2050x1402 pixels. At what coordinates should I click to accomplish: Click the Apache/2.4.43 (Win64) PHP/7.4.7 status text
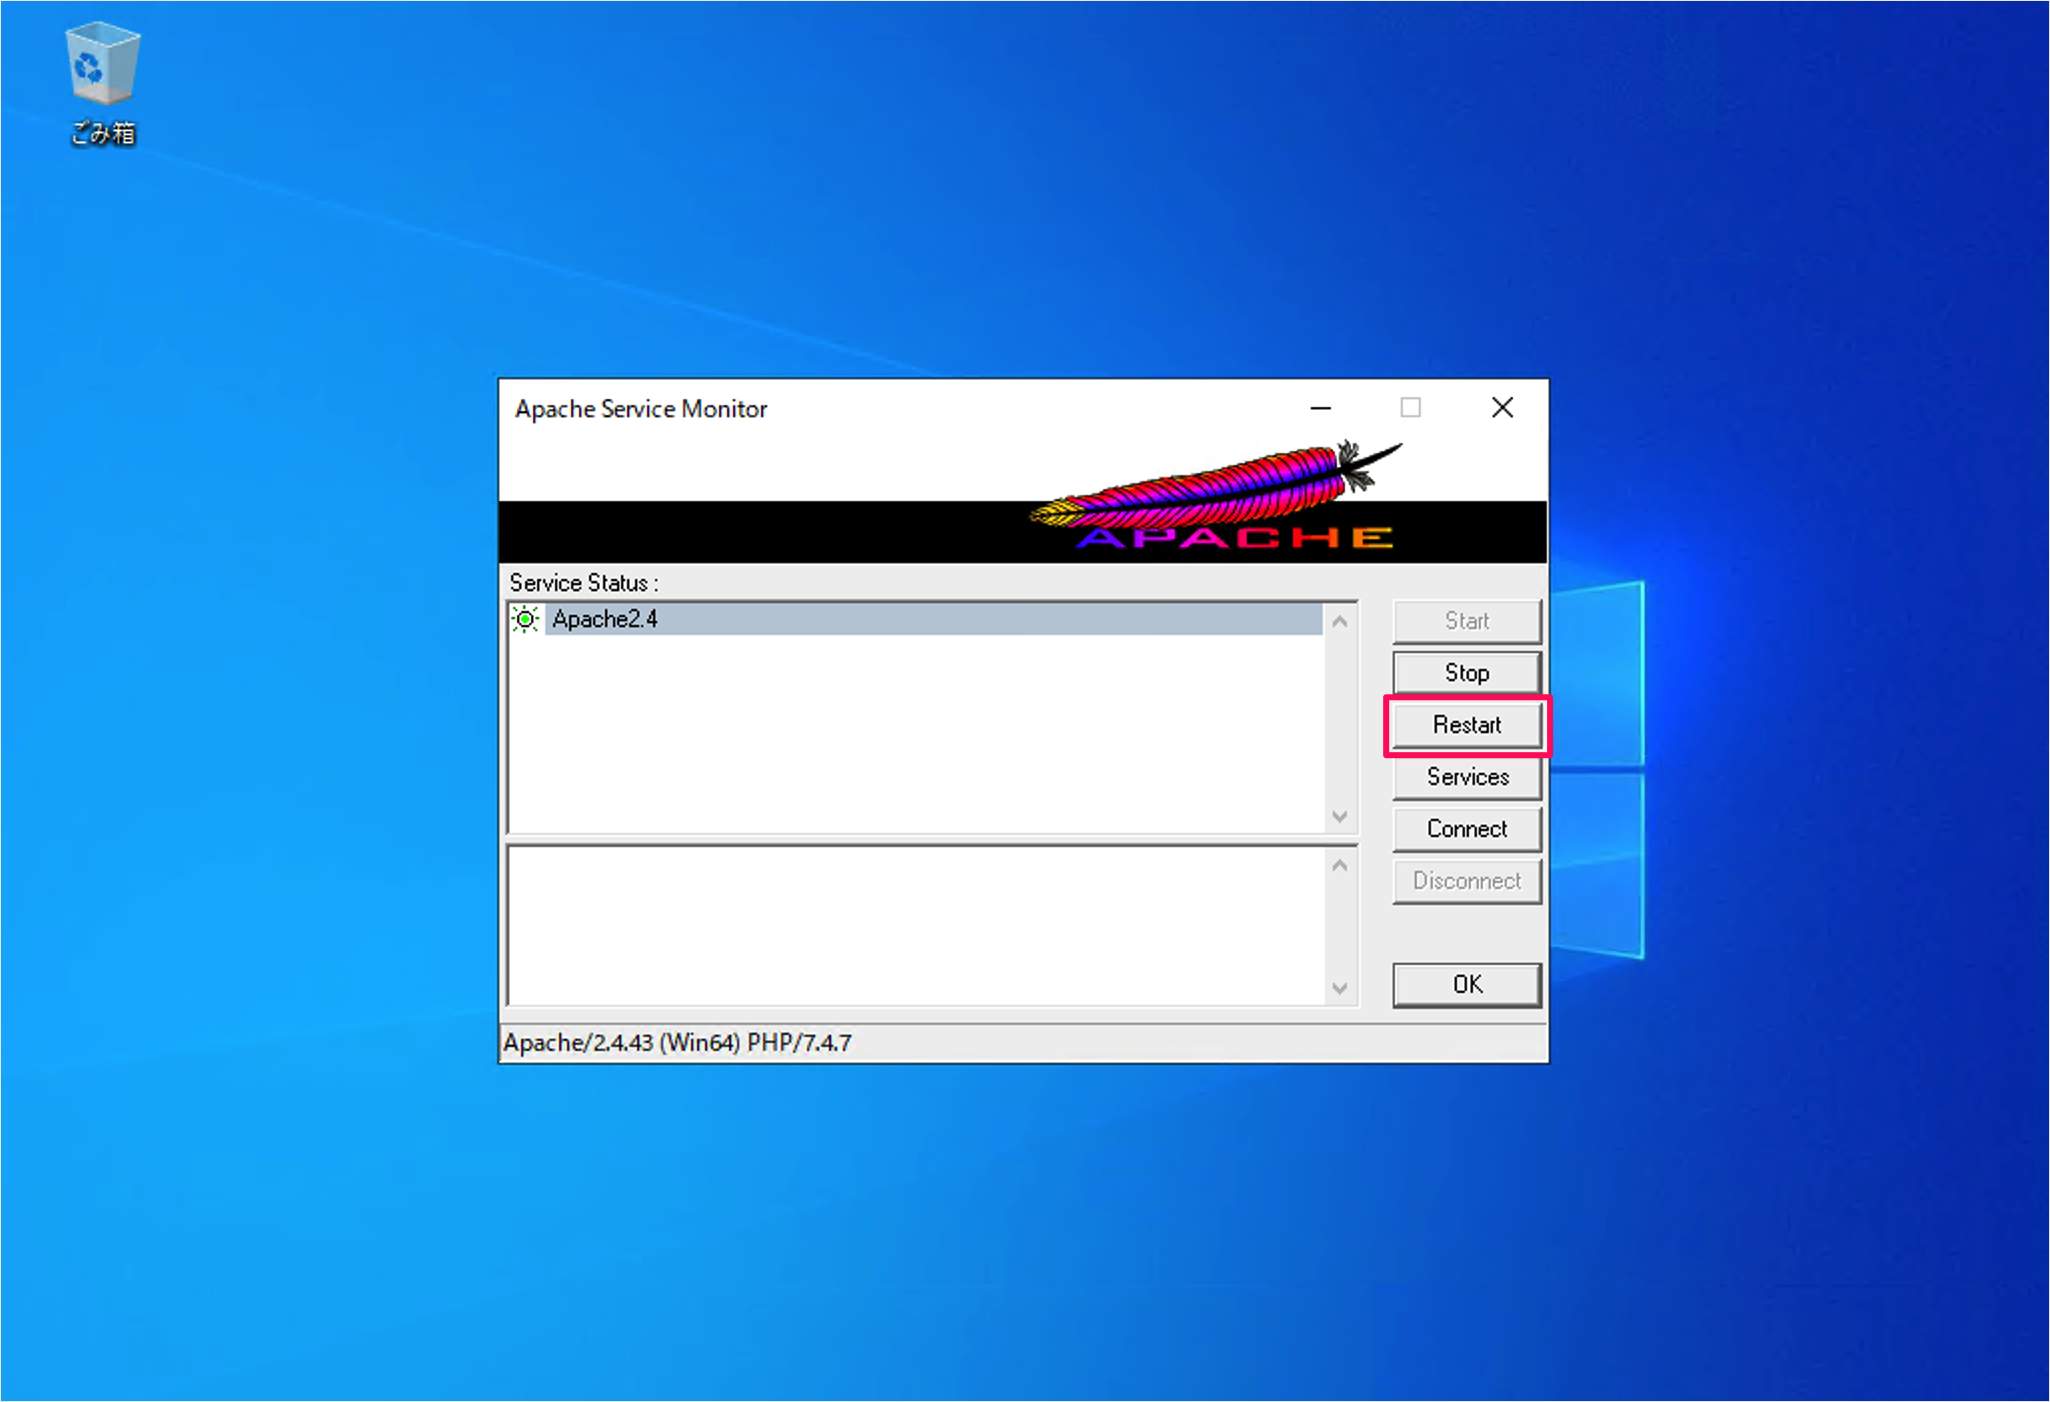678,1043
